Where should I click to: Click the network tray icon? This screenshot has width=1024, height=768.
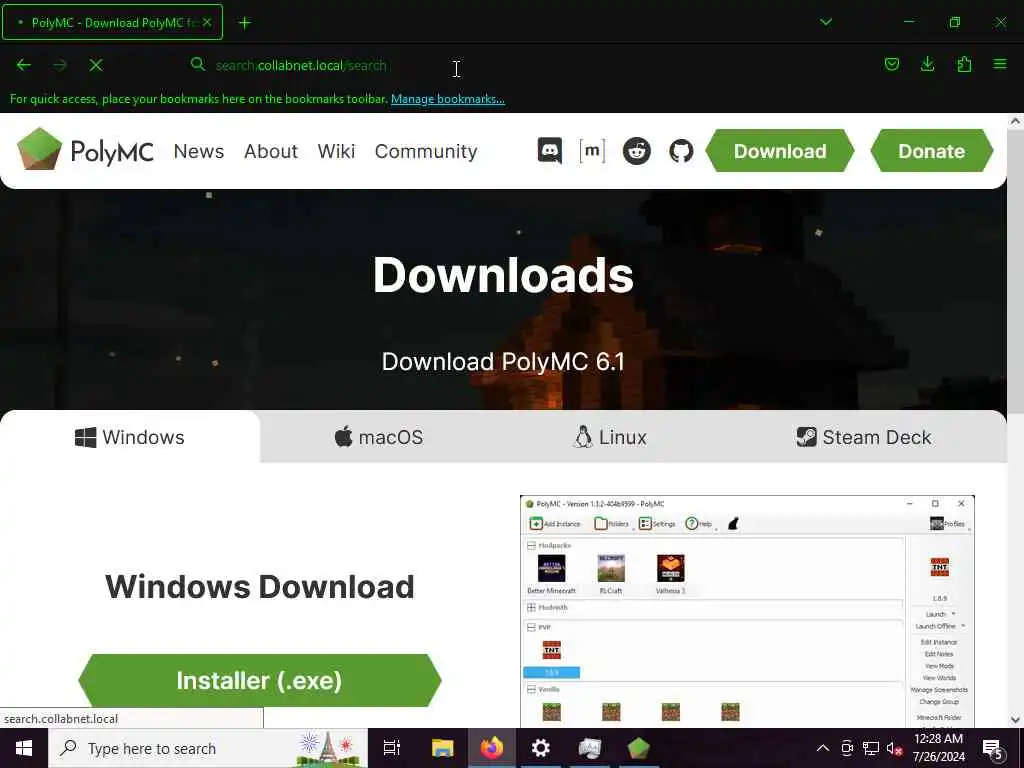point(871,748)
